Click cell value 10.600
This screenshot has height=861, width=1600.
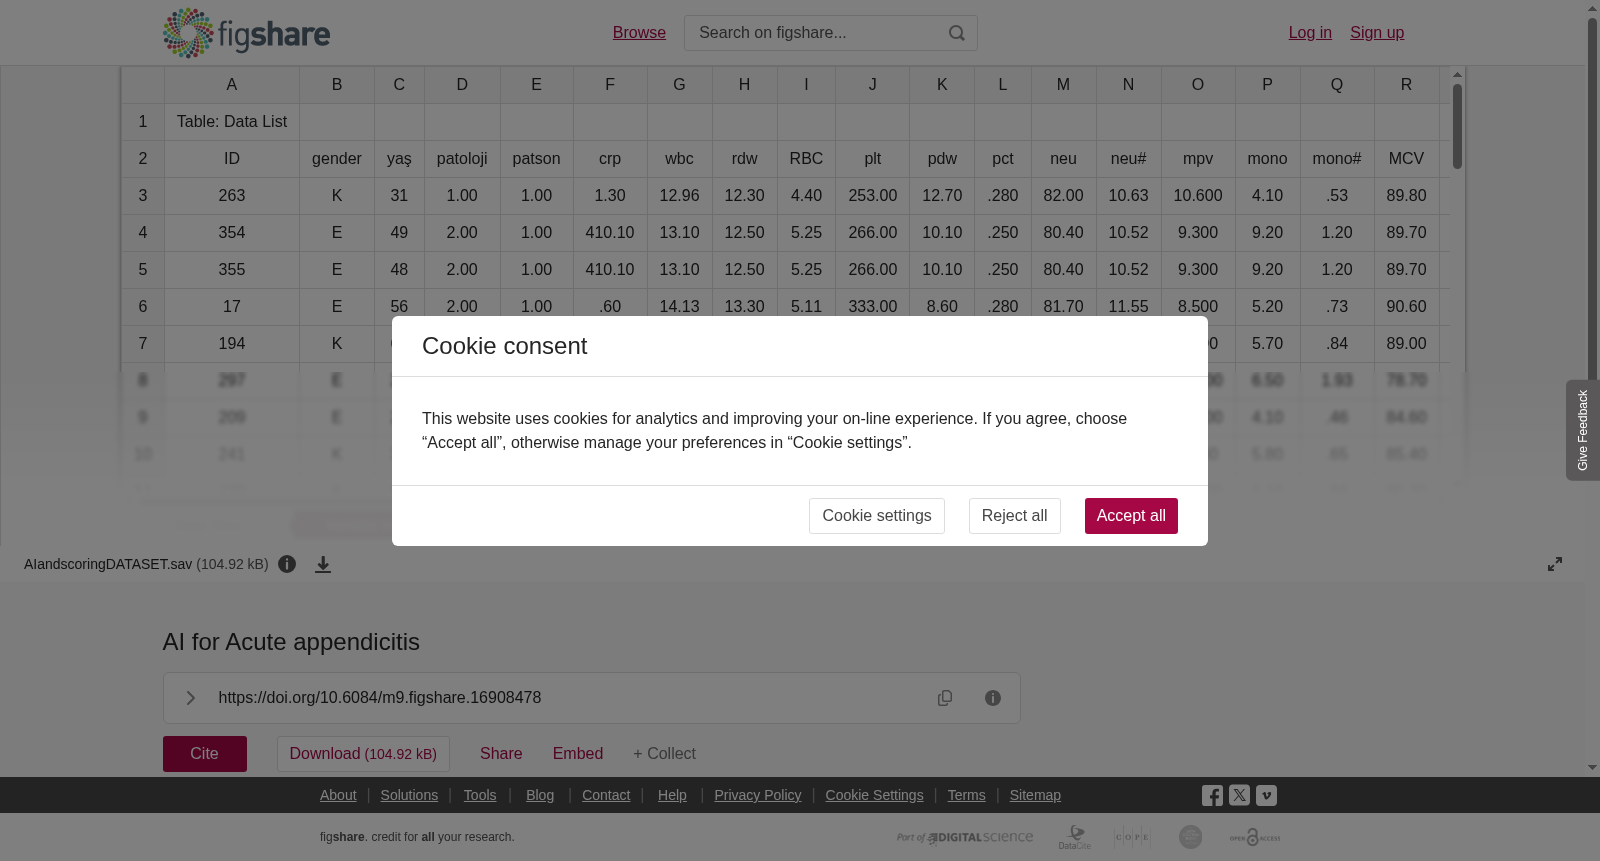(1198, 196)
